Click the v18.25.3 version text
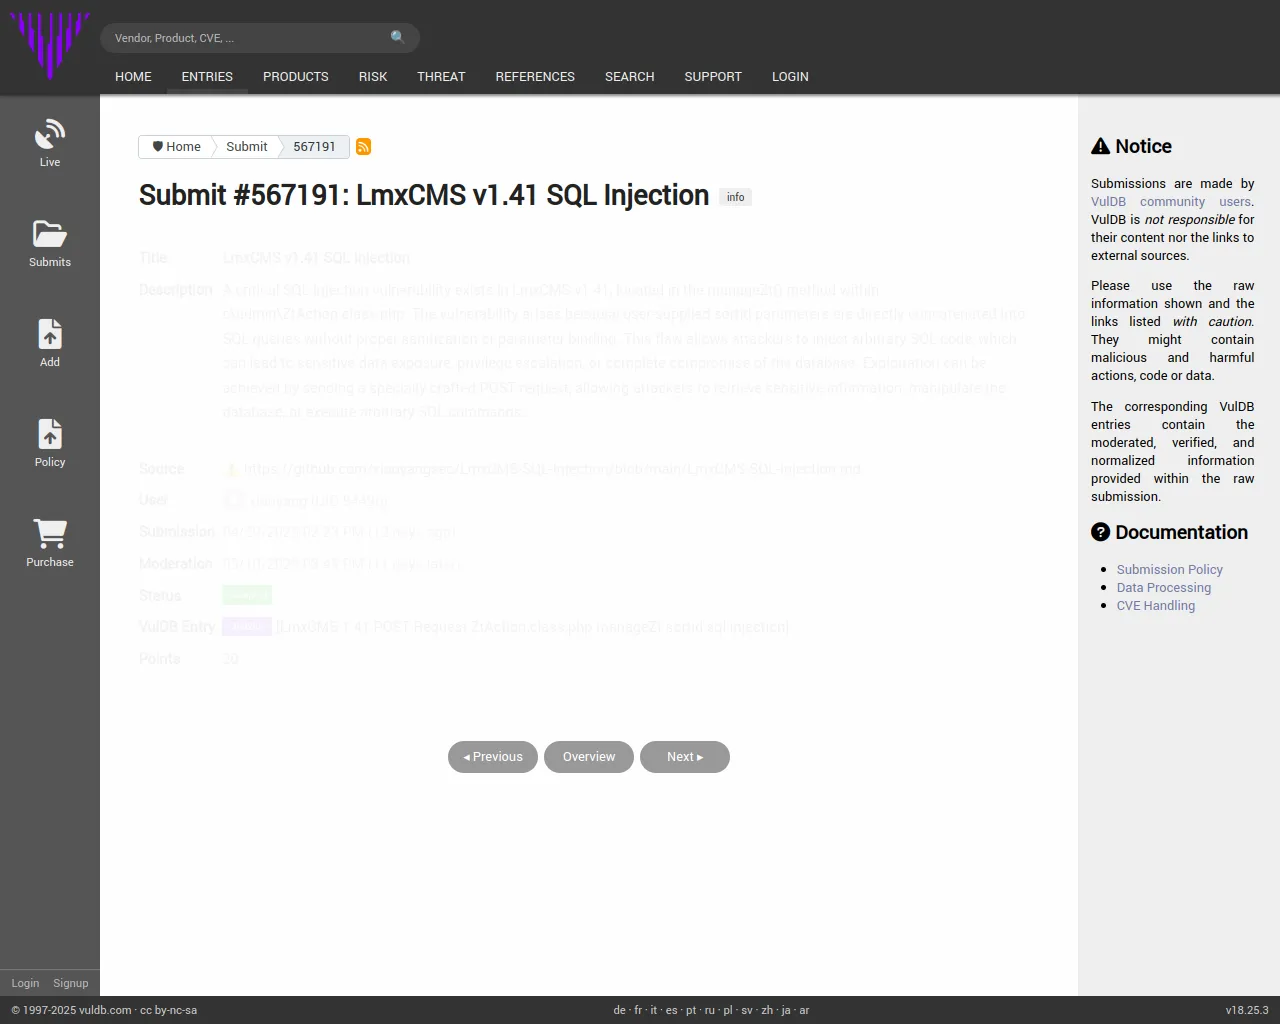The image size is (1280, 1024). click(x=1247, y=1010)
